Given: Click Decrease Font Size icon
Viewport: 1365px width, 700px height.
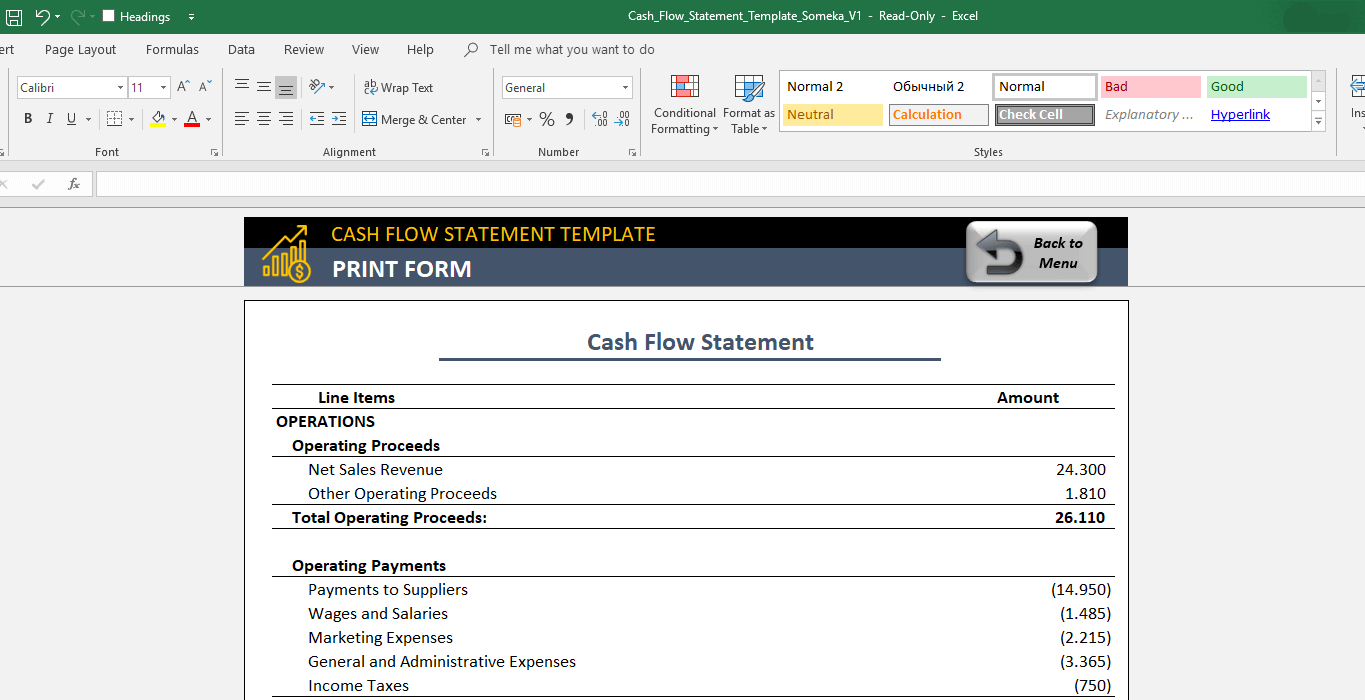Looking at the screenshot, I should 204,87.
